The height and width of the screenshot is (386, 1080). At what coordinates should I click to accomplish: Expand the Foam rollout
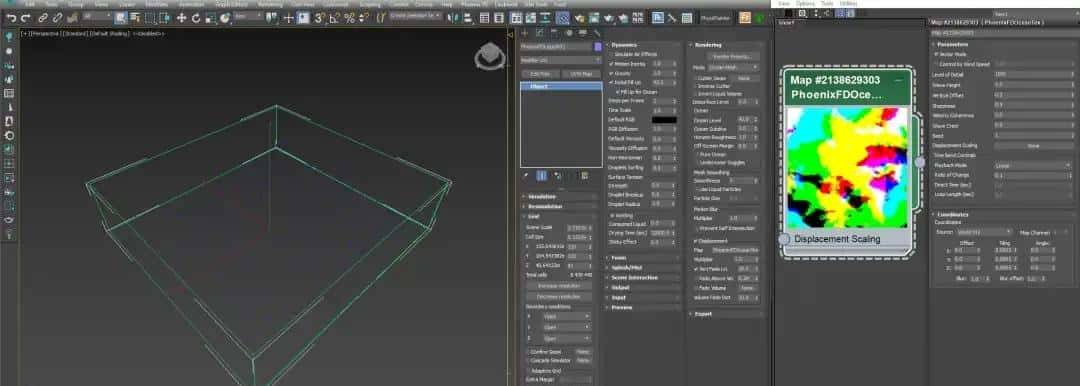click(643, 258)
